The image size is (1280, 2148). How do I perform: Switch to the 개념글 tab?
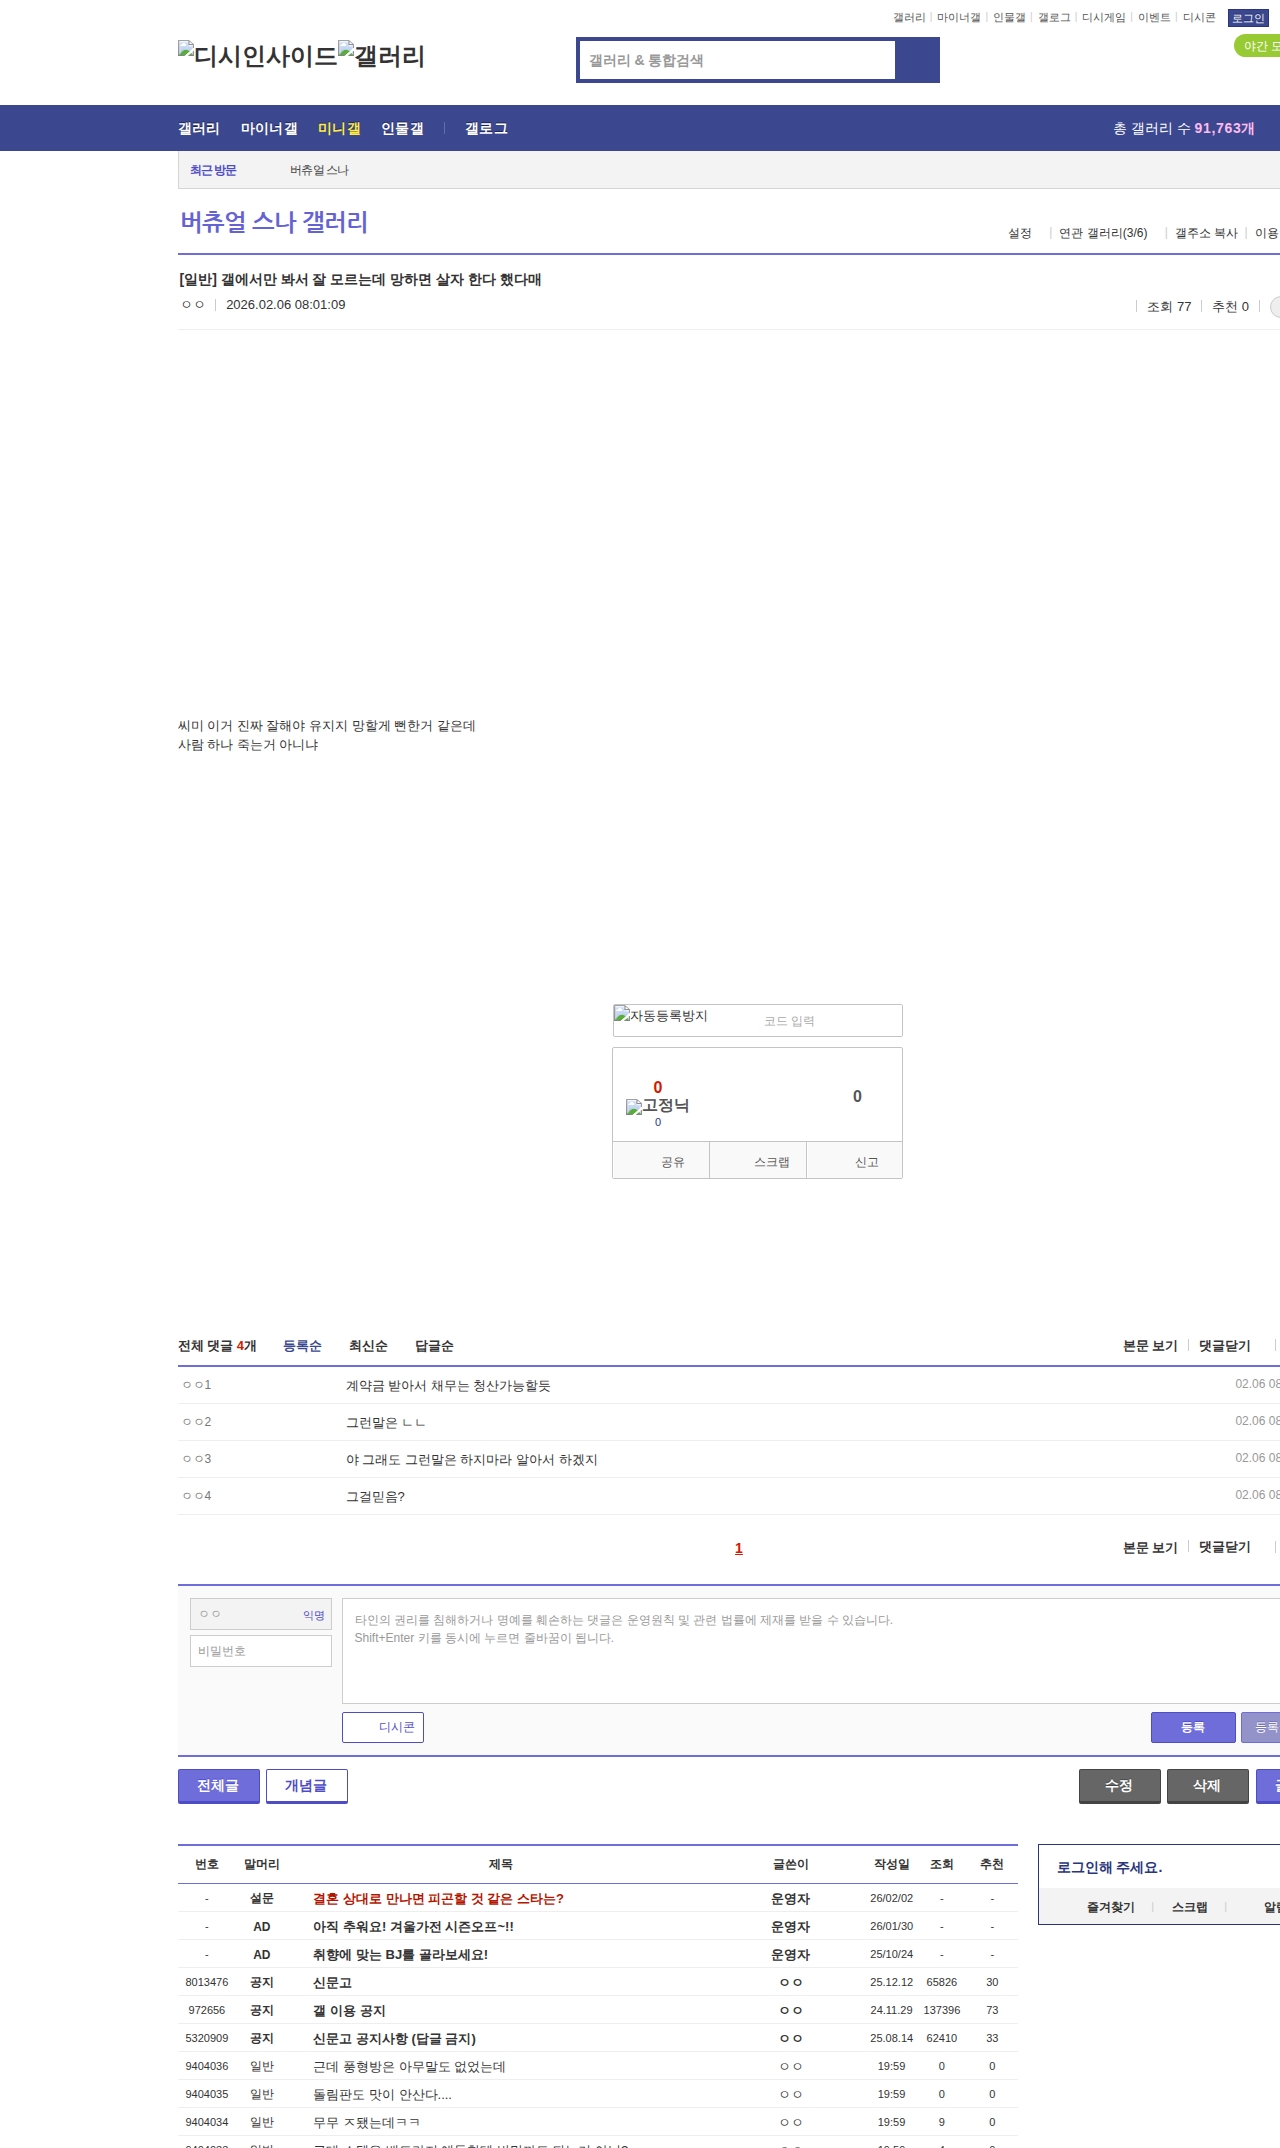[306, 1786]
